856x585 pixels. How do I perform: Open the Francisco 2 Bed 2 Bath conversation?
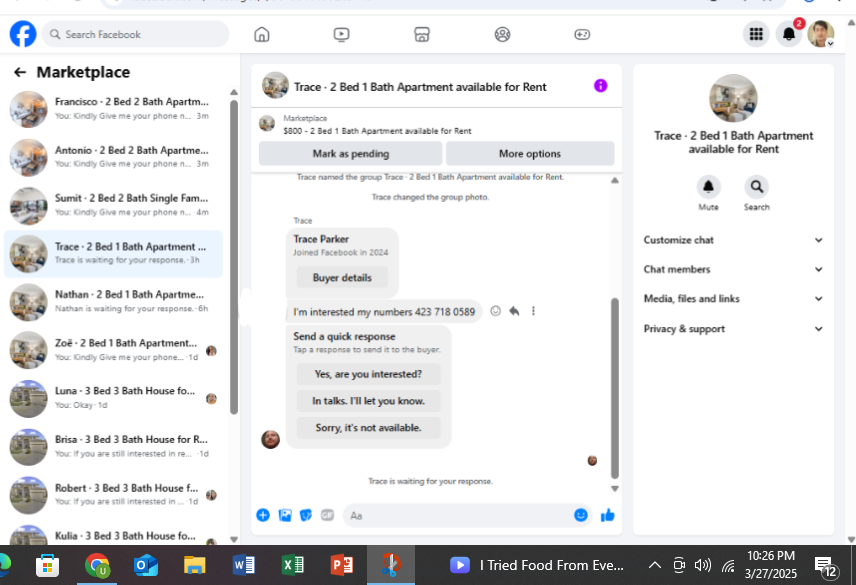coord(113,109)
